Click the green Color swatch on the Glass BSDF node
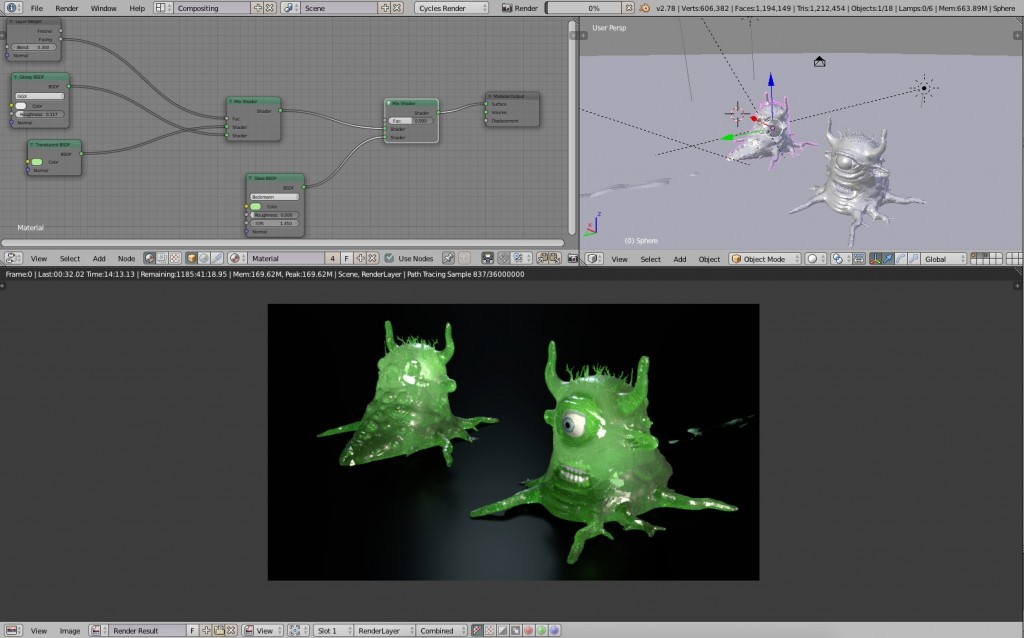 [255, 206]
